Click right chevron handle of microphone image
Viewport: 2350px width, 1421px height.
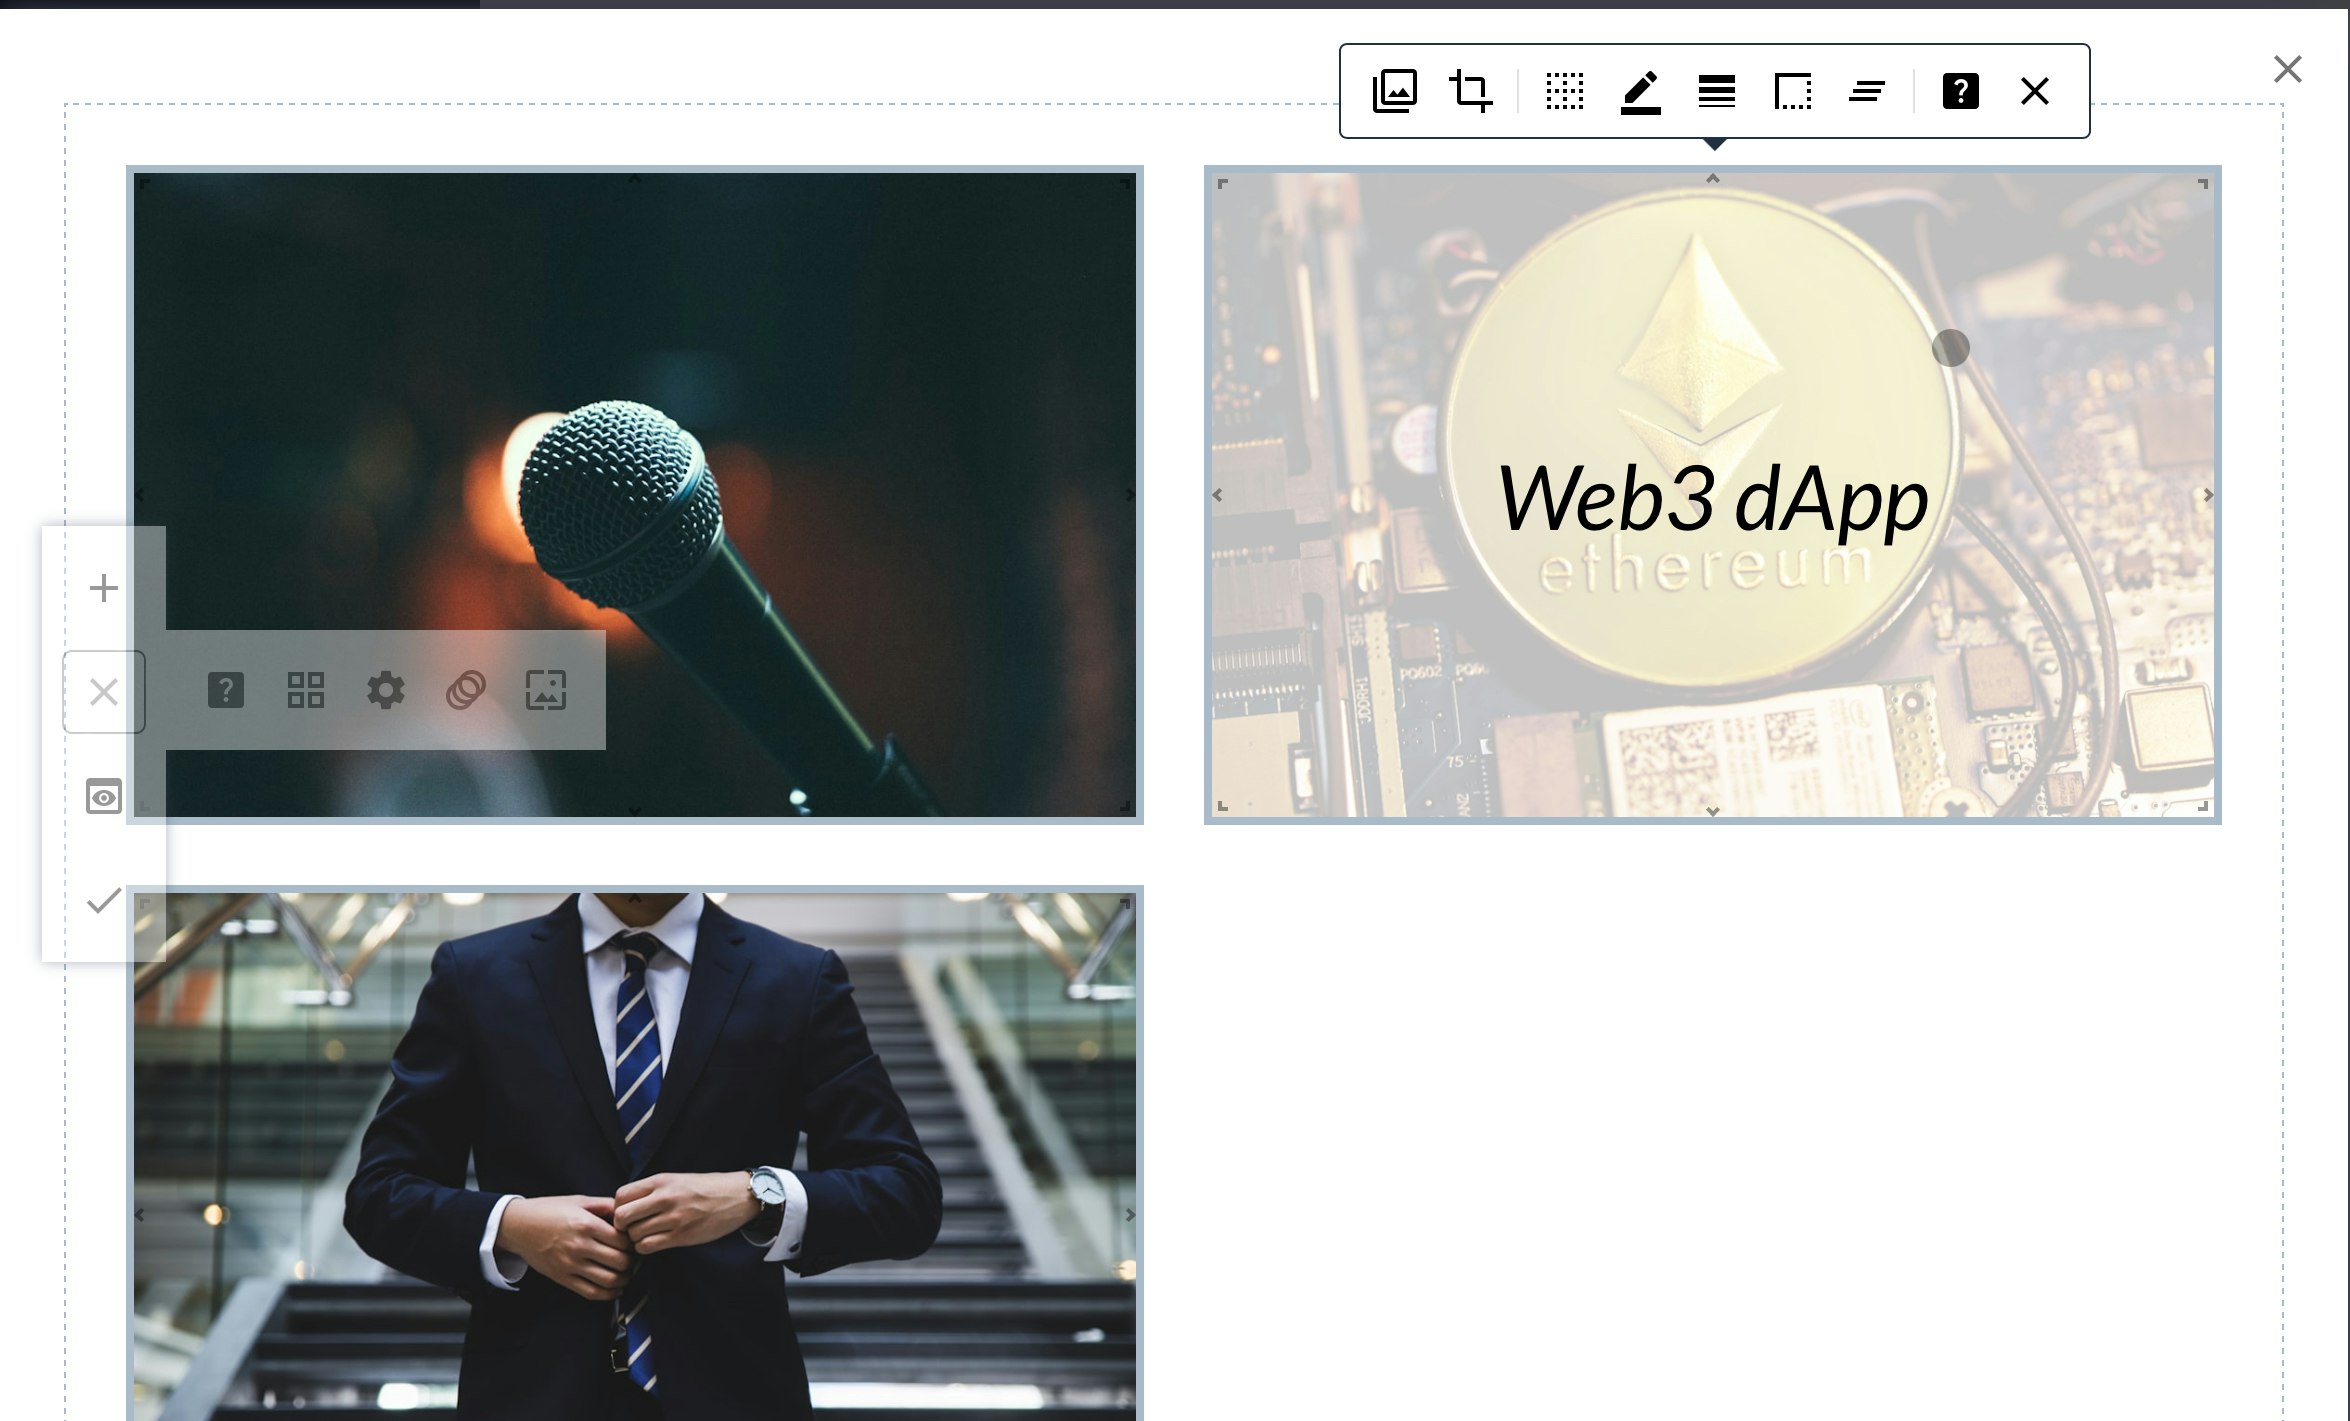pyautogui.click(x=1130, y=495)
